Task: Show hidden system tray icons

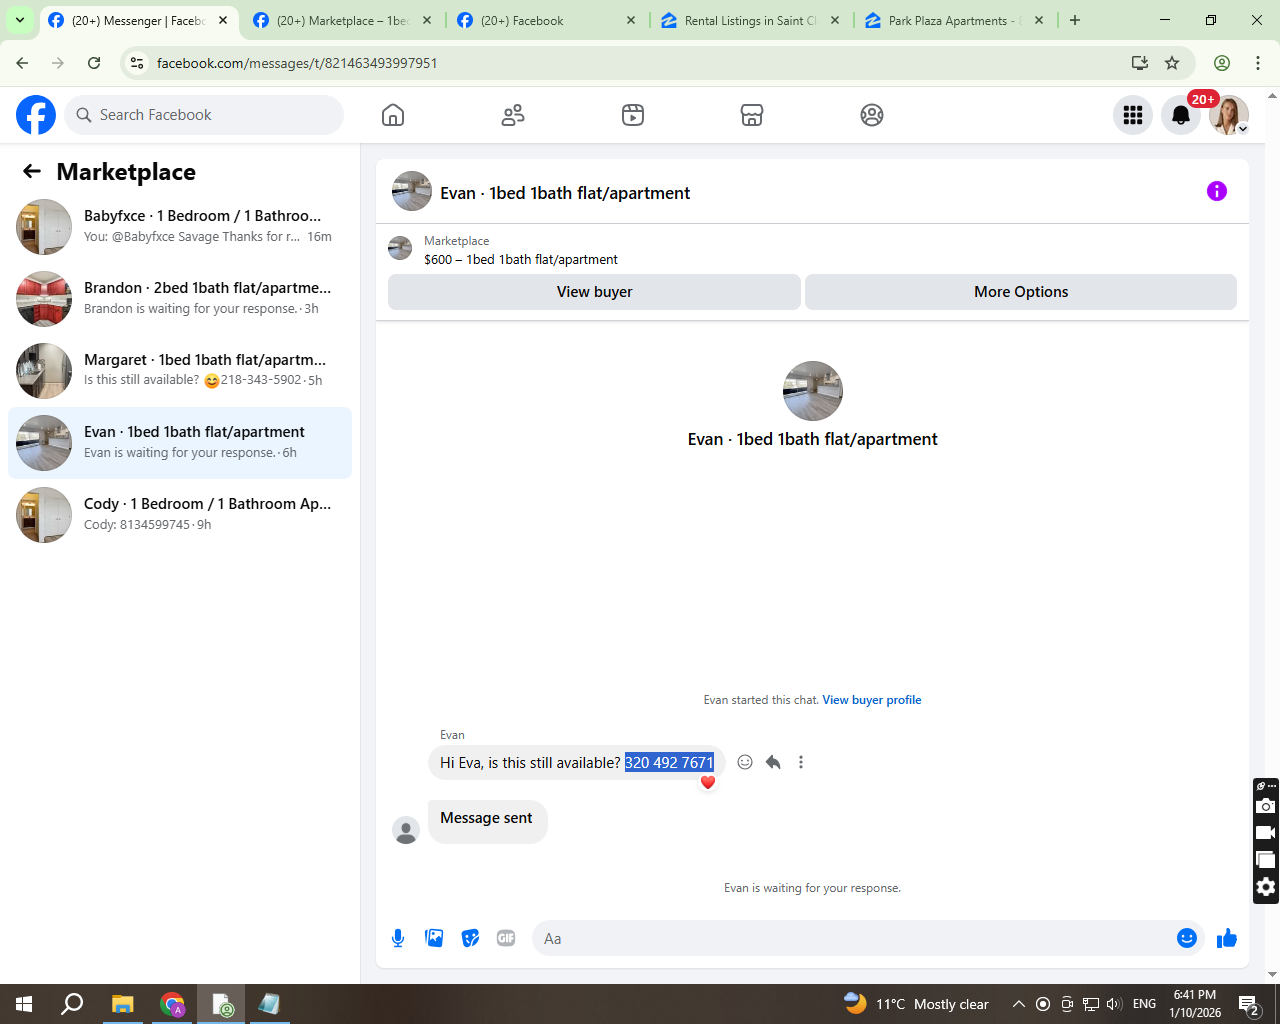Action: pyautogui.click(x=1018, y=1004)
